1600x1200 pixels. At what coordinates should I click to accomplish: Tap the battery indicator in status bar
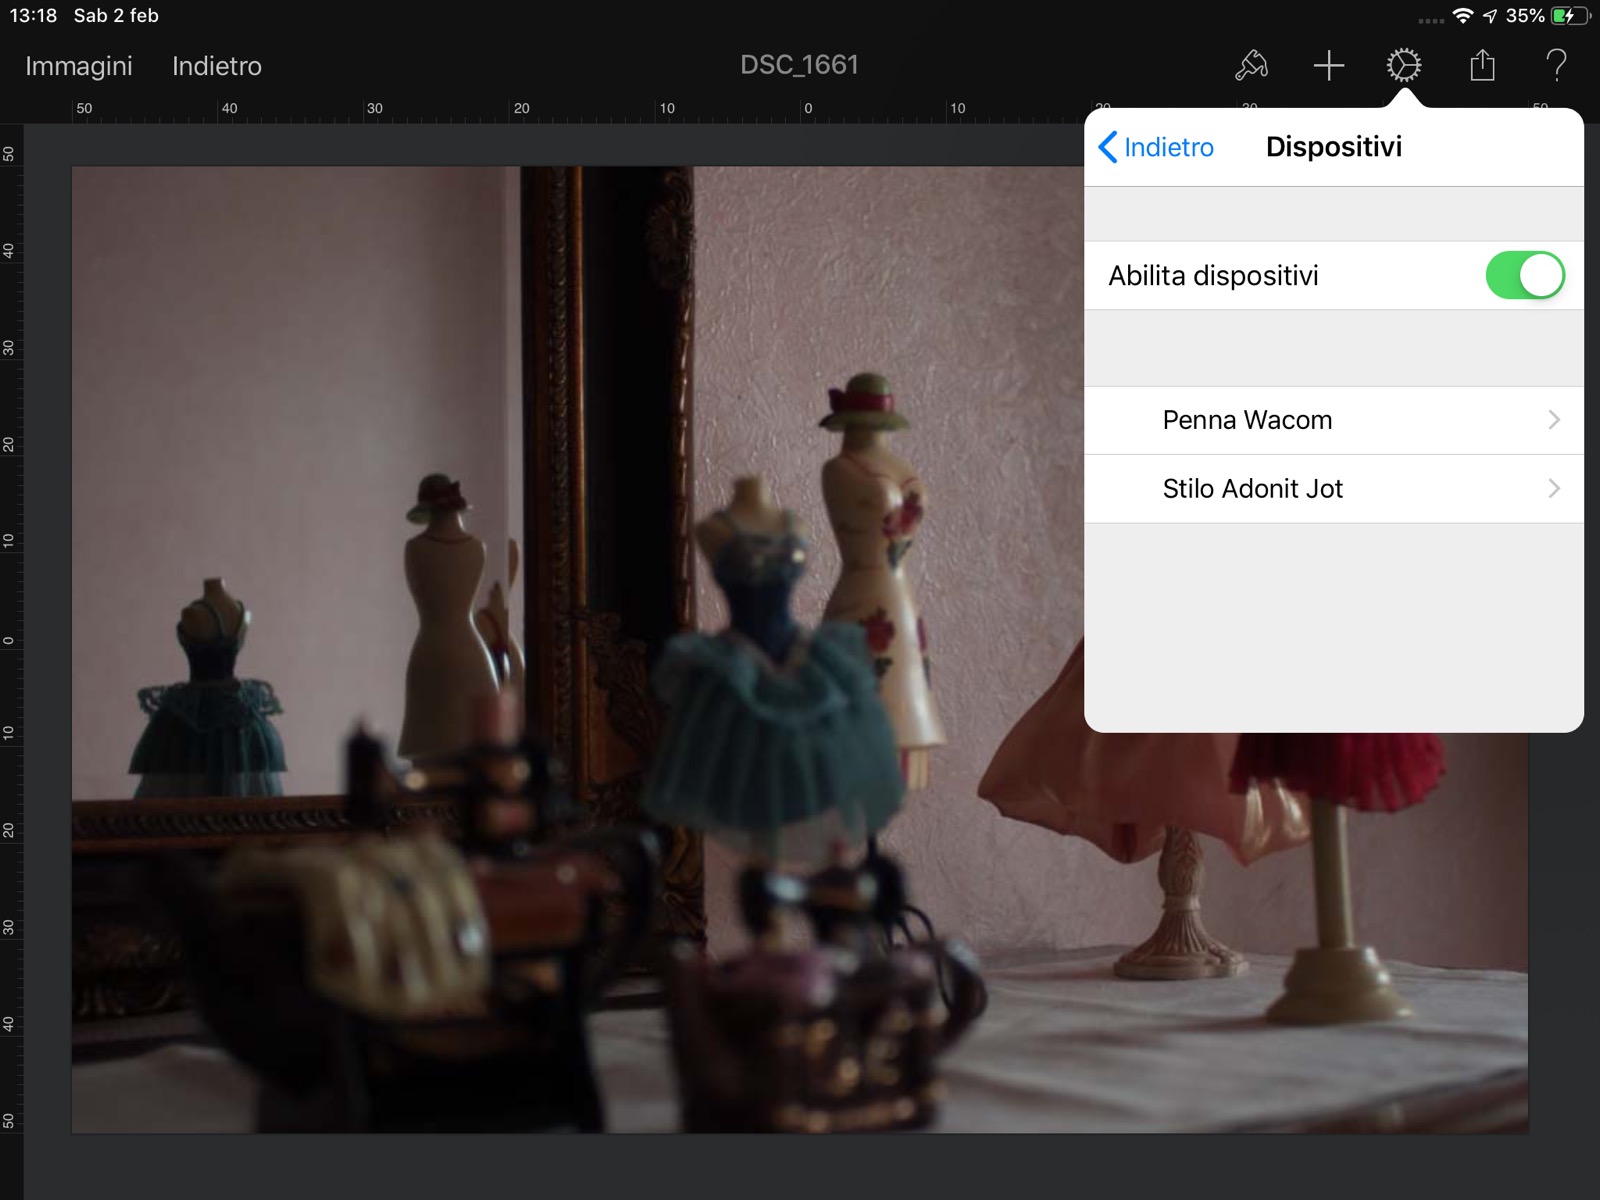[1569, 16]
